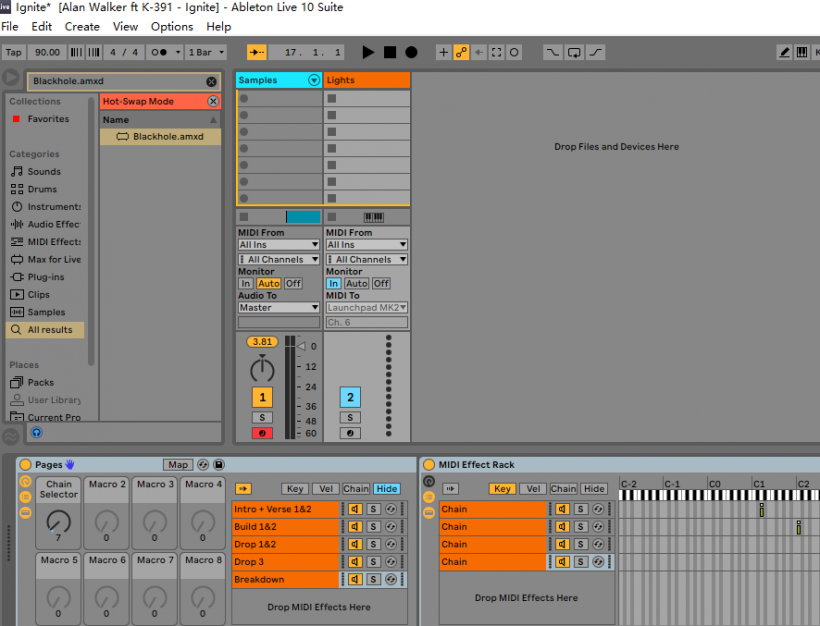820x626 pixels.
Task: Open the Sounds browser category
Action: point(44,172)
